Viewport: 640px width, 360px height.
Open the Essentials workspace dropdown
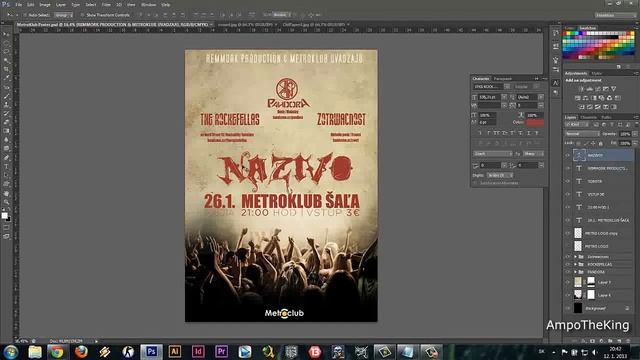[x=615, y=15]
